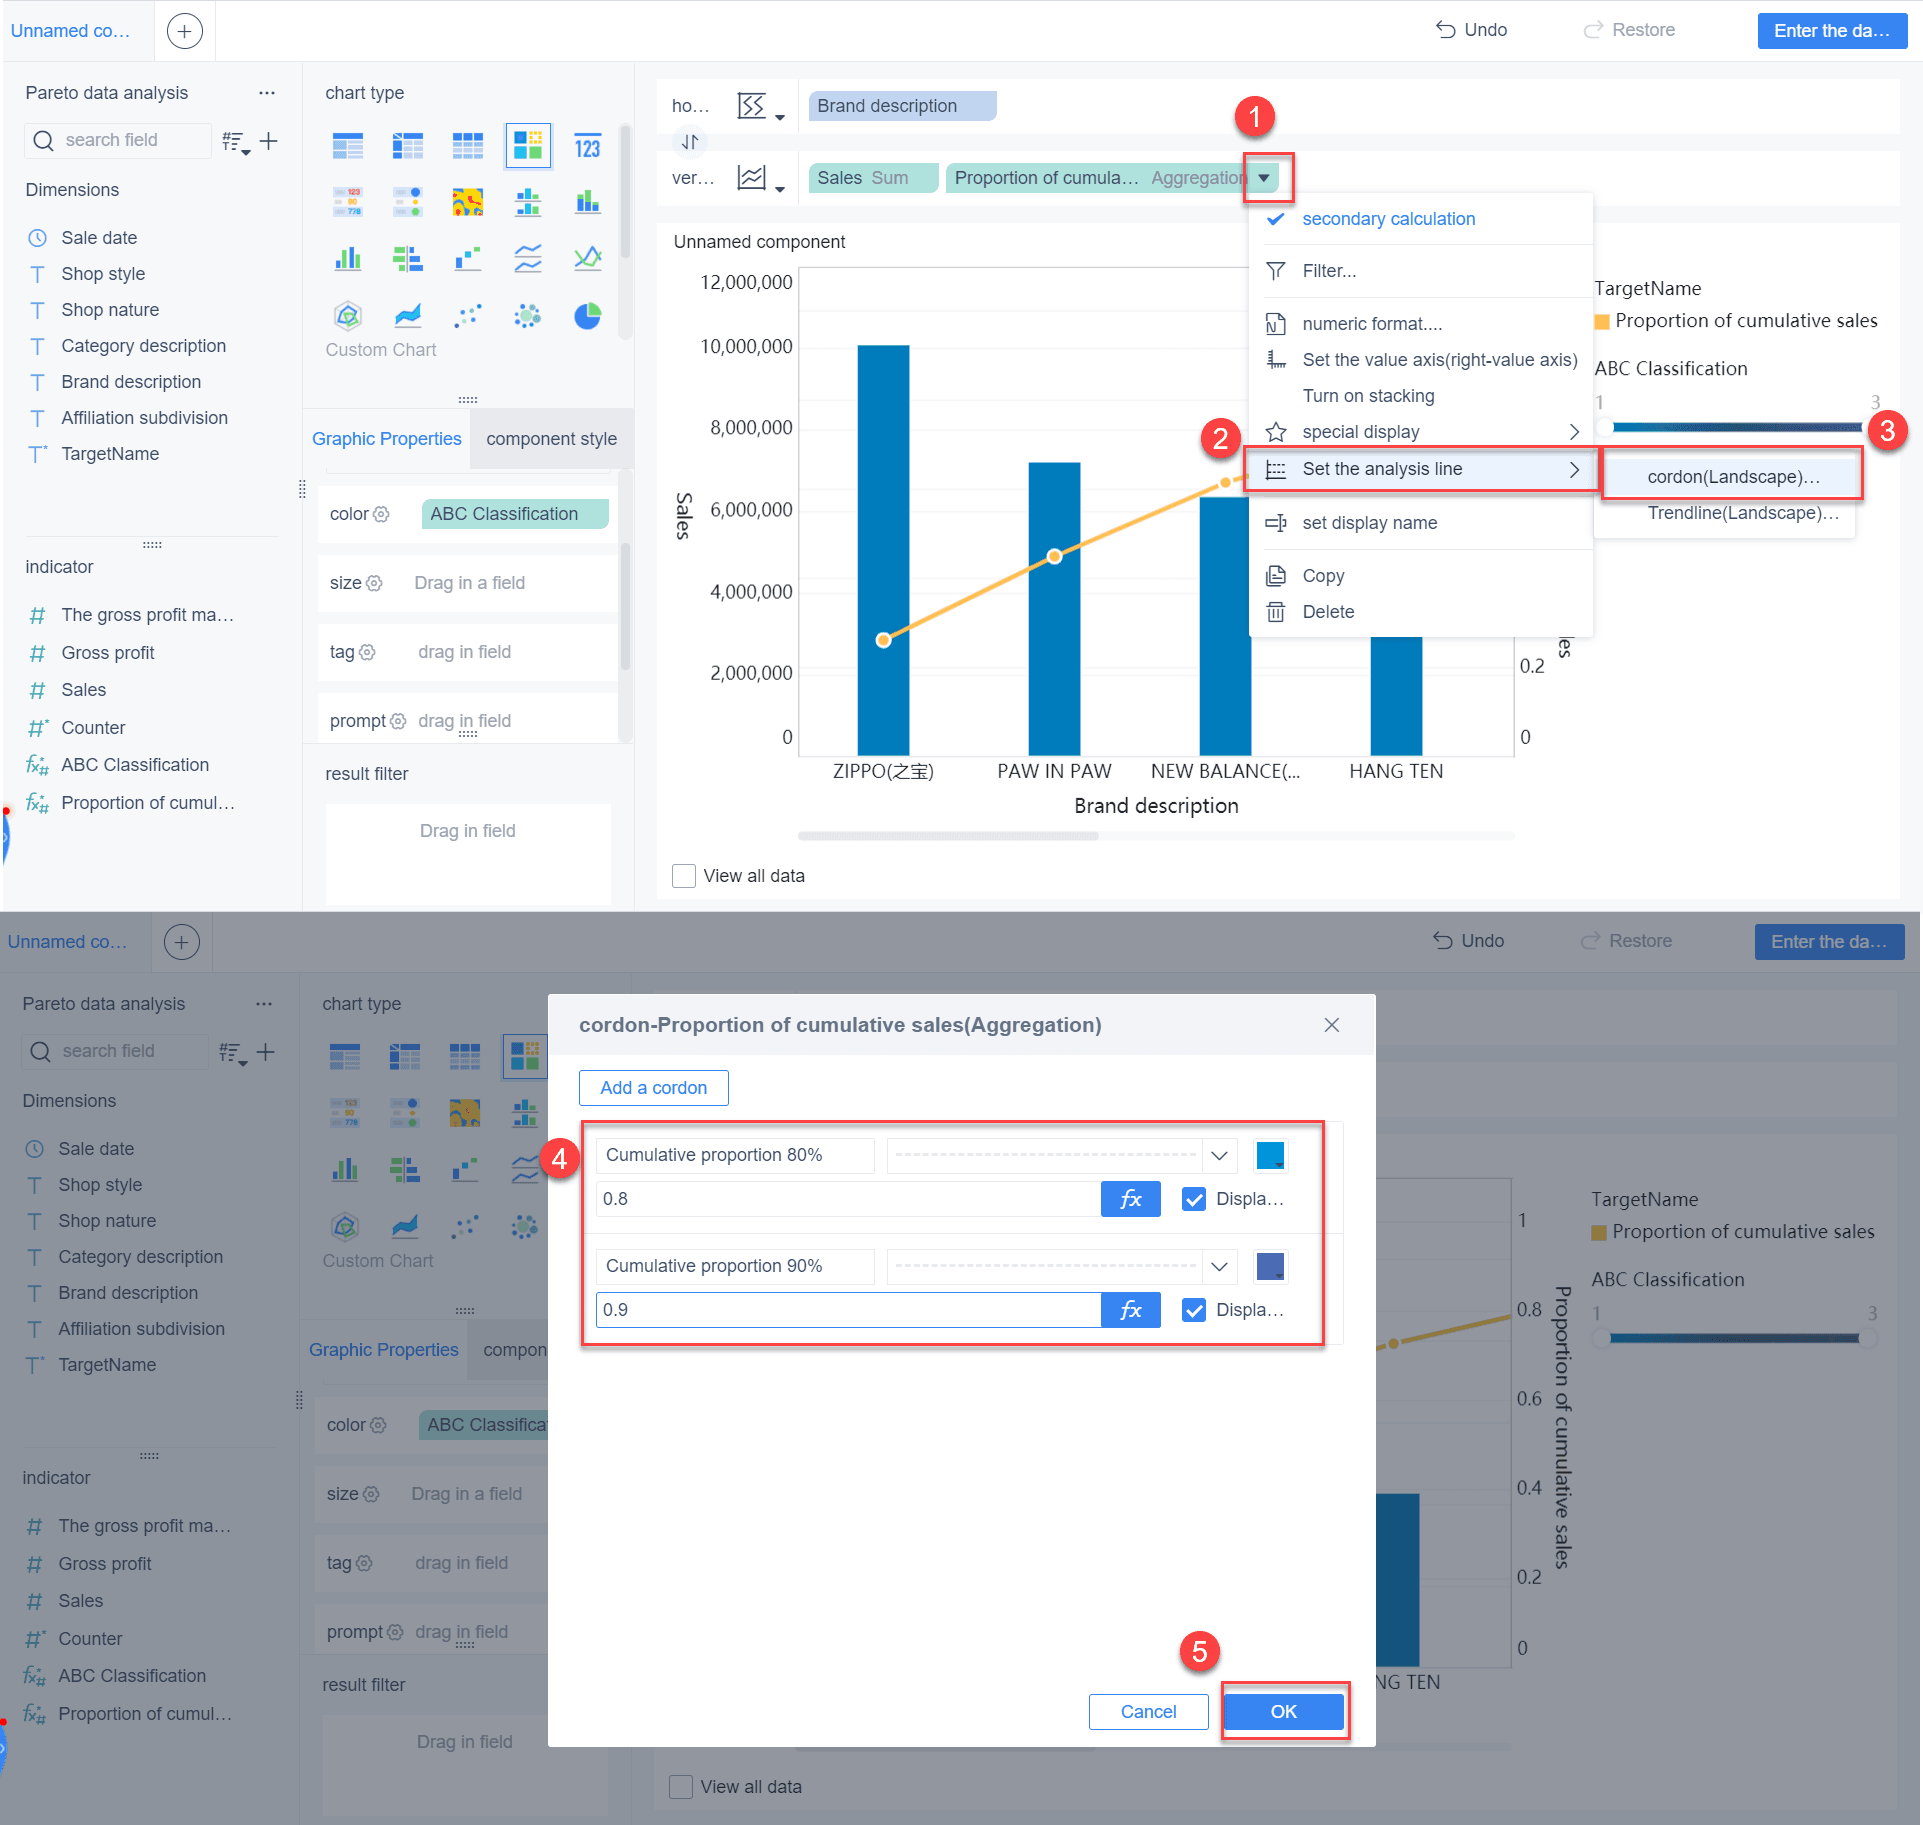Open the Proportion of cumulative field dropdown arrow
This screenshot has width=1923, height=1825.
(x=1265, y=178)
